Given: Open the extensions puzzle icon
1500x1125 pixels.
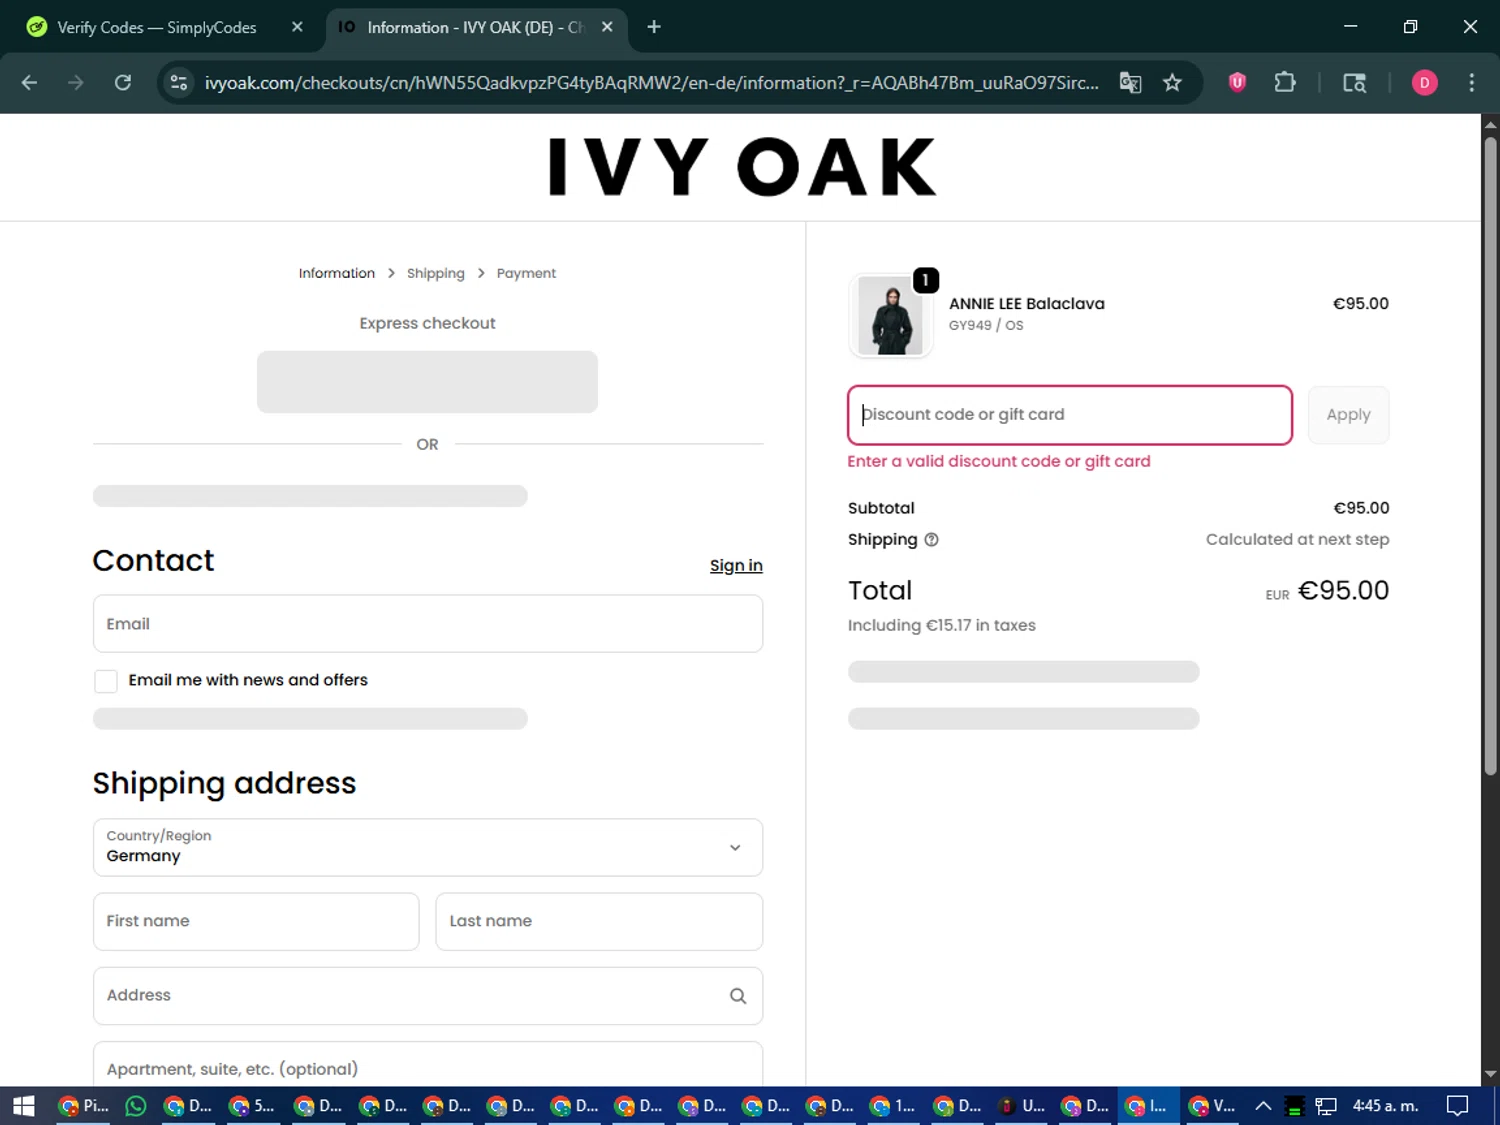Looking at the screenshot, I should [1285, 83].
